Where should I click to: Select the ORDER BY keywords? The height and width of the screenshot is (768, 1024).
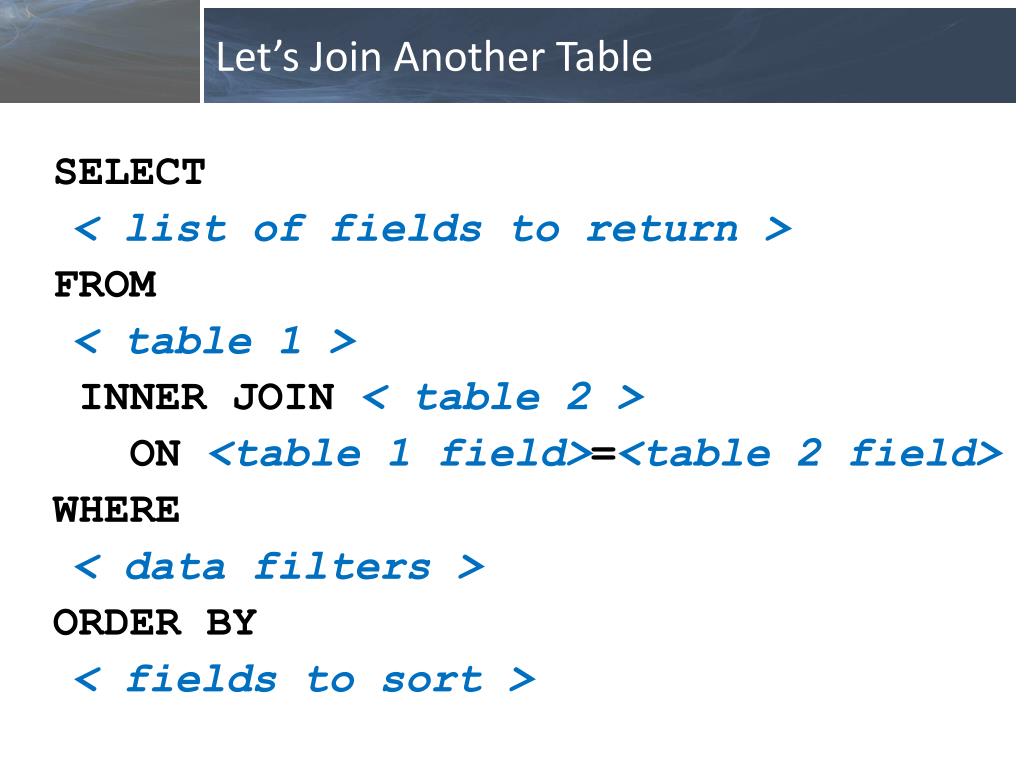(x=155, y=622)
